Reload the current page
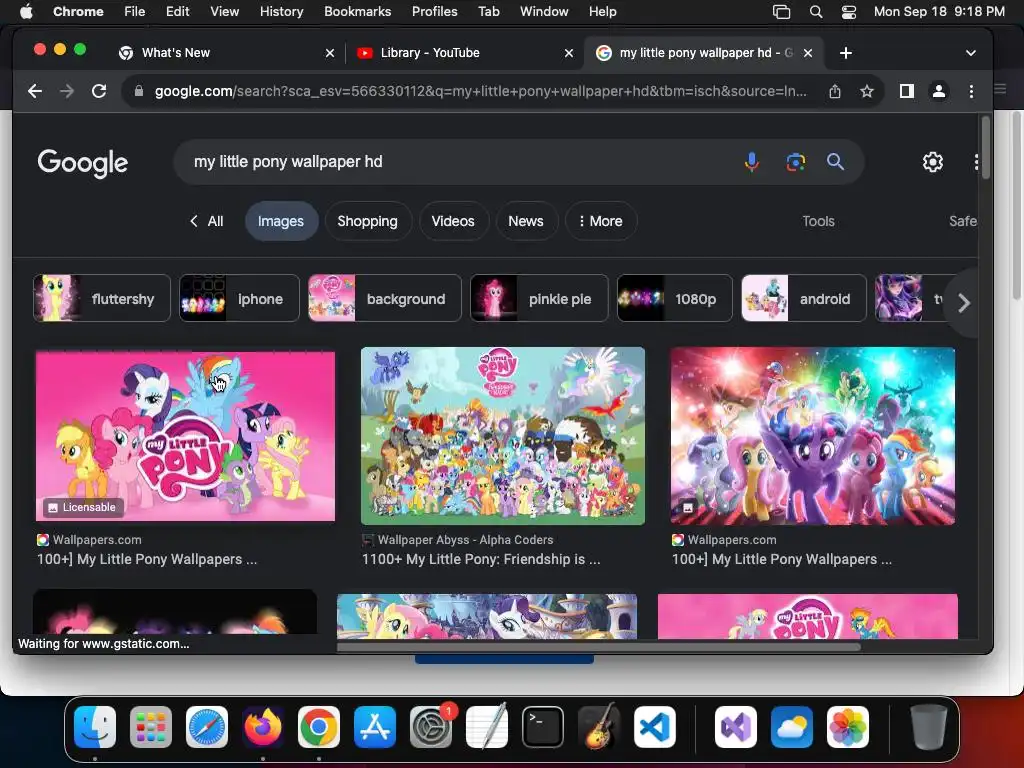1024x768 pixels. 99,91
